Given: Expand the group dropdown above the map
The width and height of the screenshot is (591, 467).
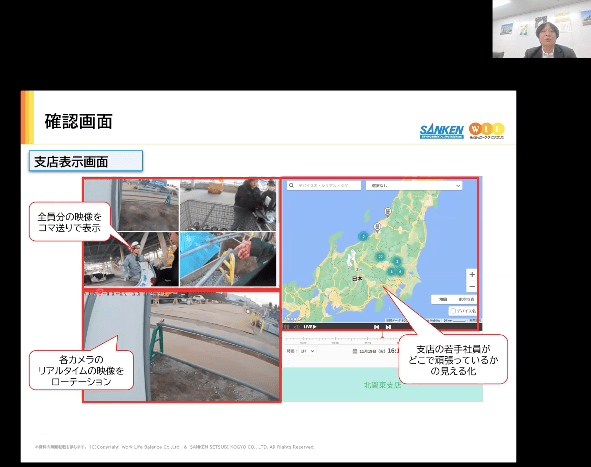Looking at the screenshot, I should (414, 185).
